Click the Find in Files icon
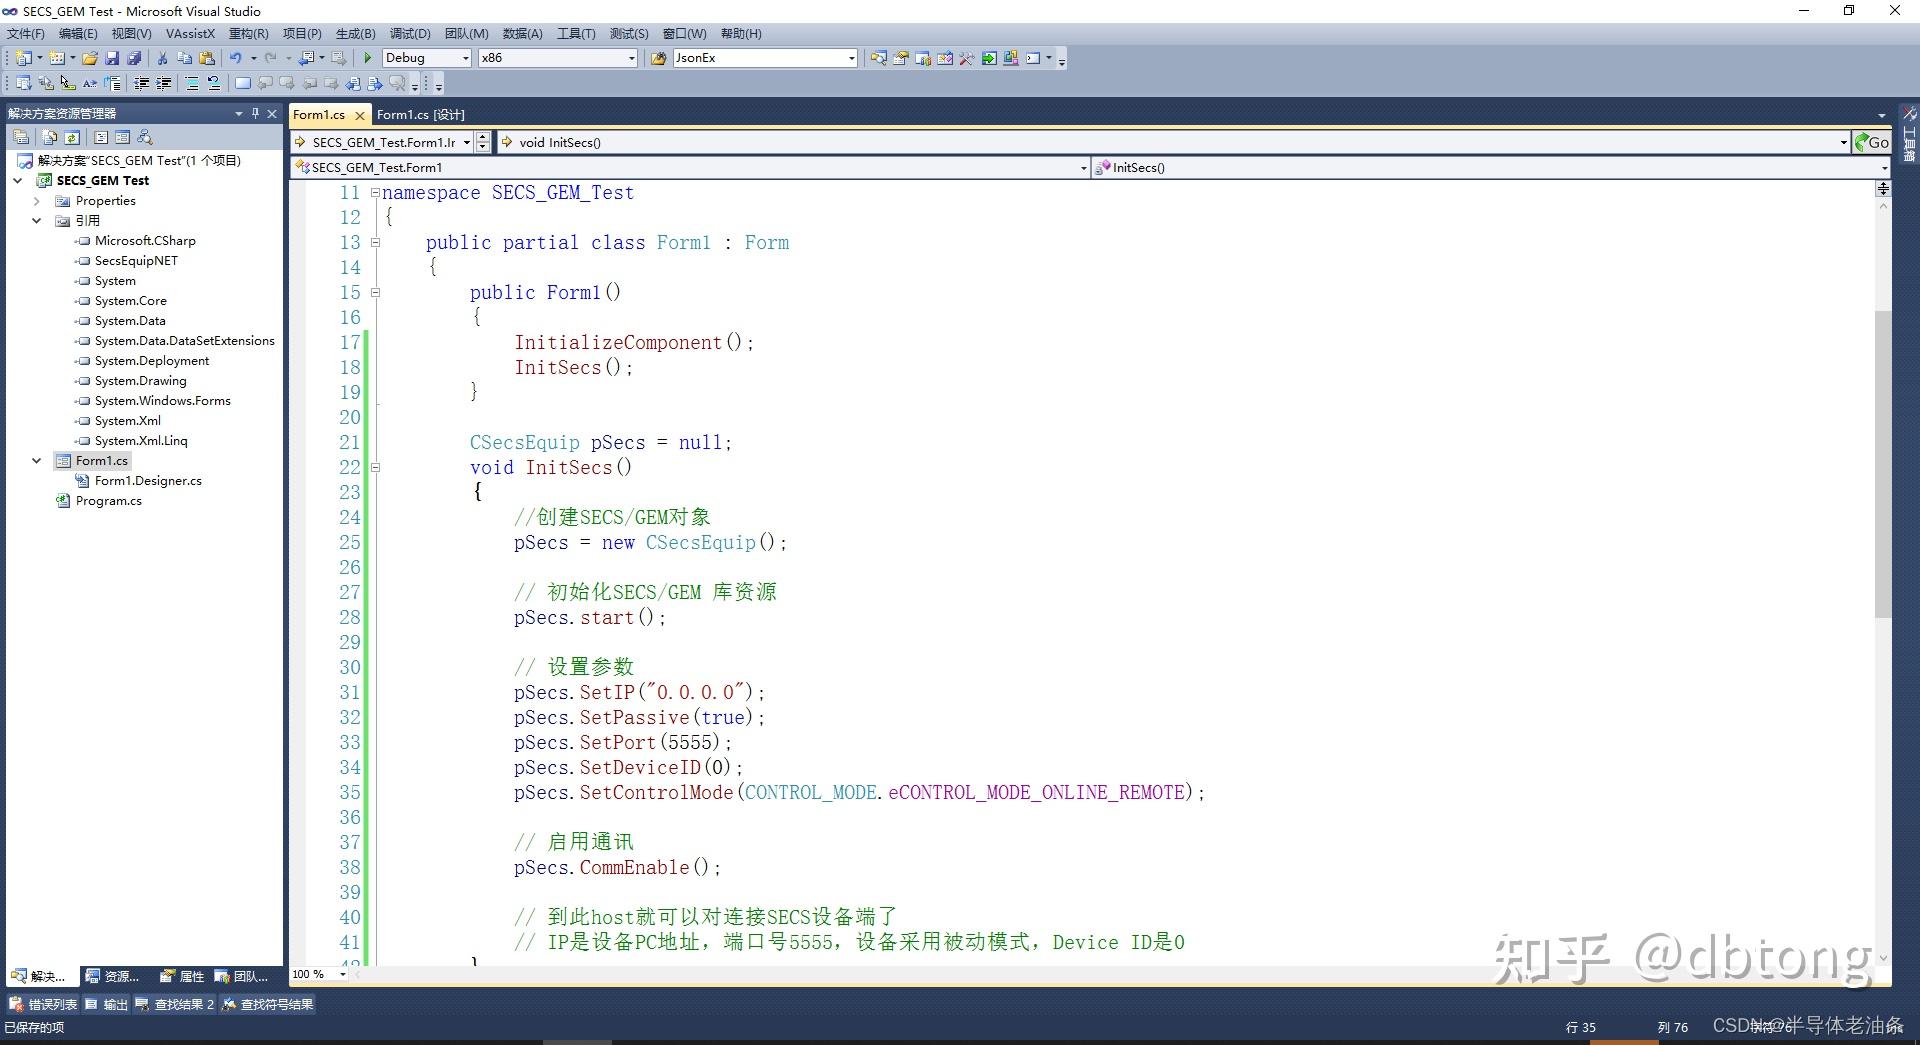 point(877,57)
